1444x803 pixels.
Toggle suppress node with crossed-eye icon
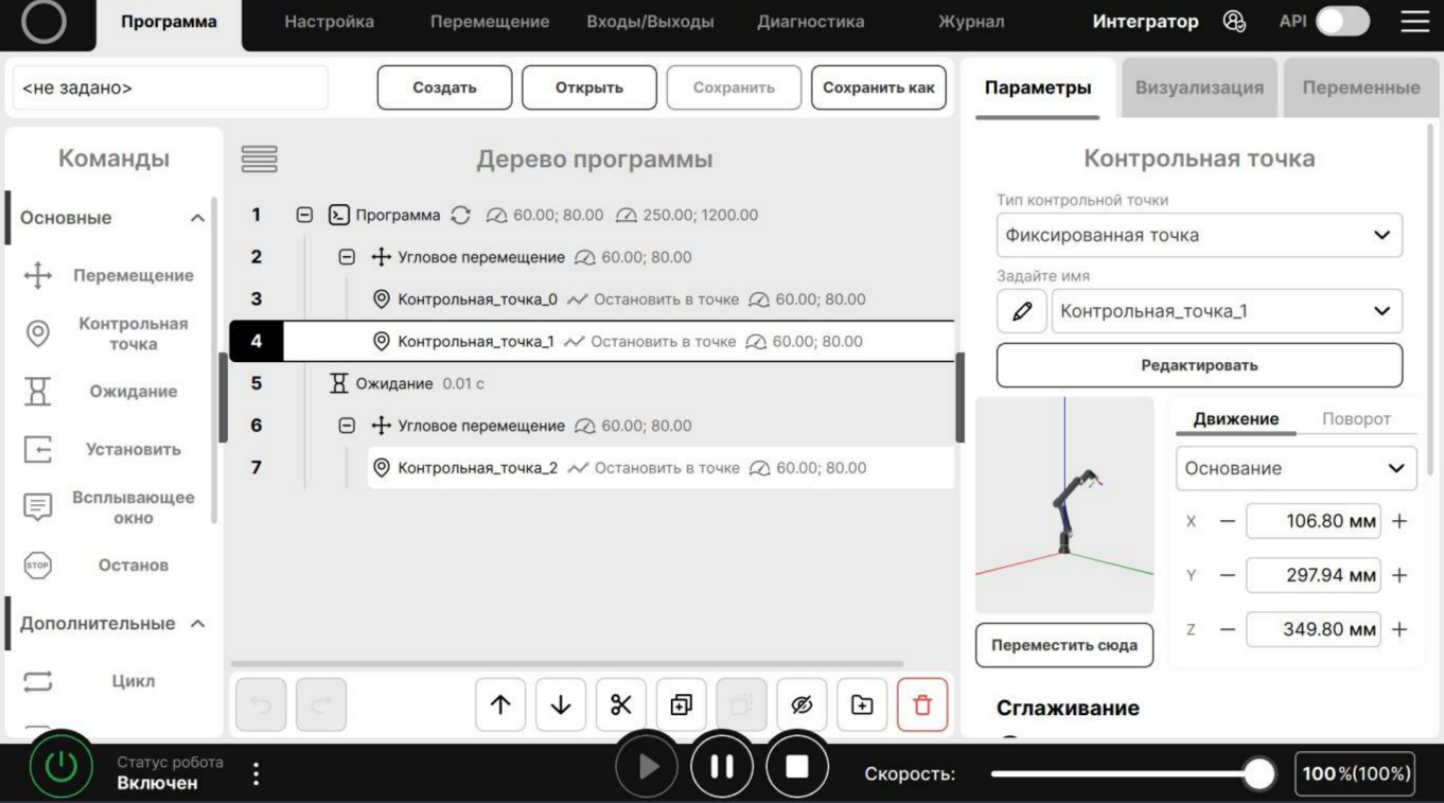click(x=802, y=705)
